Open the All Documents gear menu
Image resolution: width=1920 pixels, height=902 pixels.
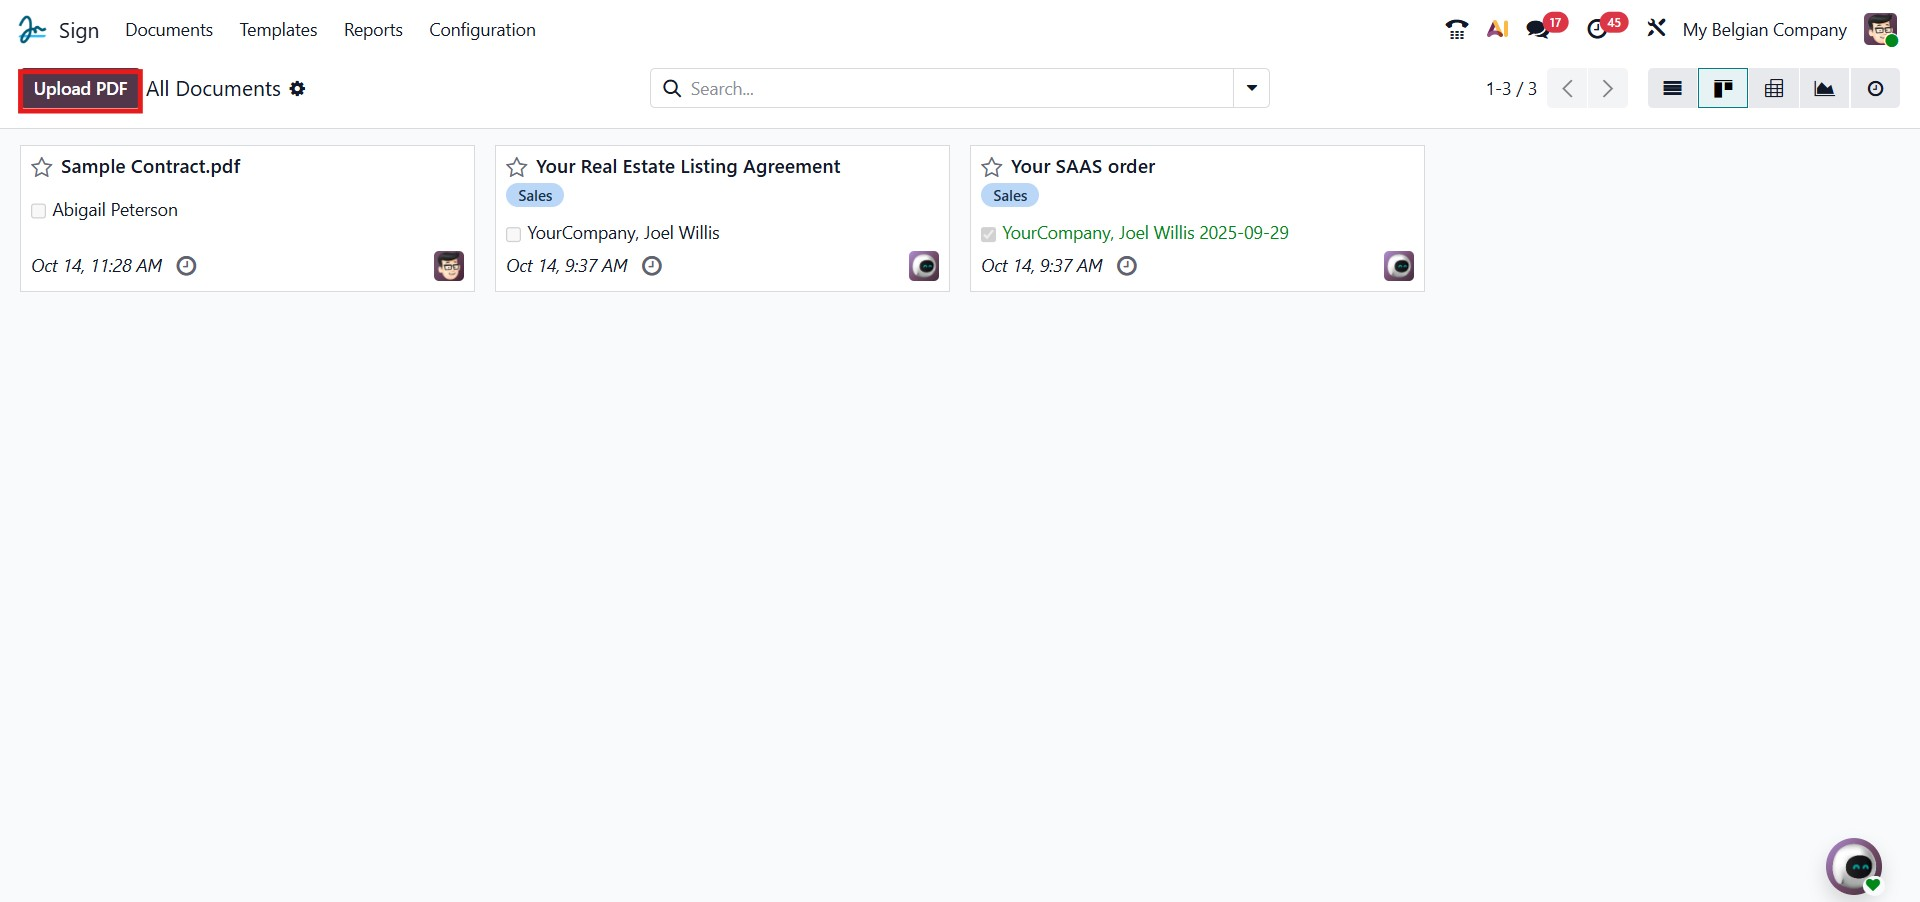point(297,89)
